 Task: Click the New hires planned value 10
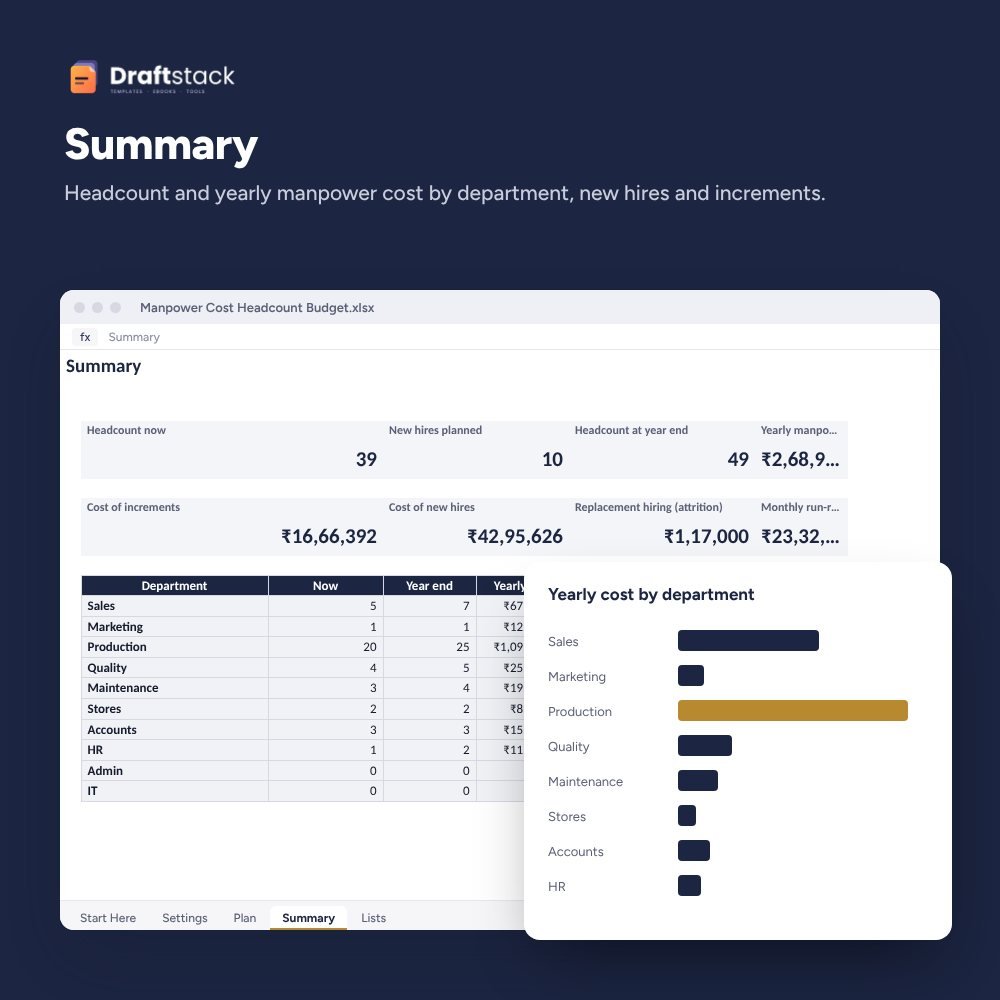(x=552, y=459)
